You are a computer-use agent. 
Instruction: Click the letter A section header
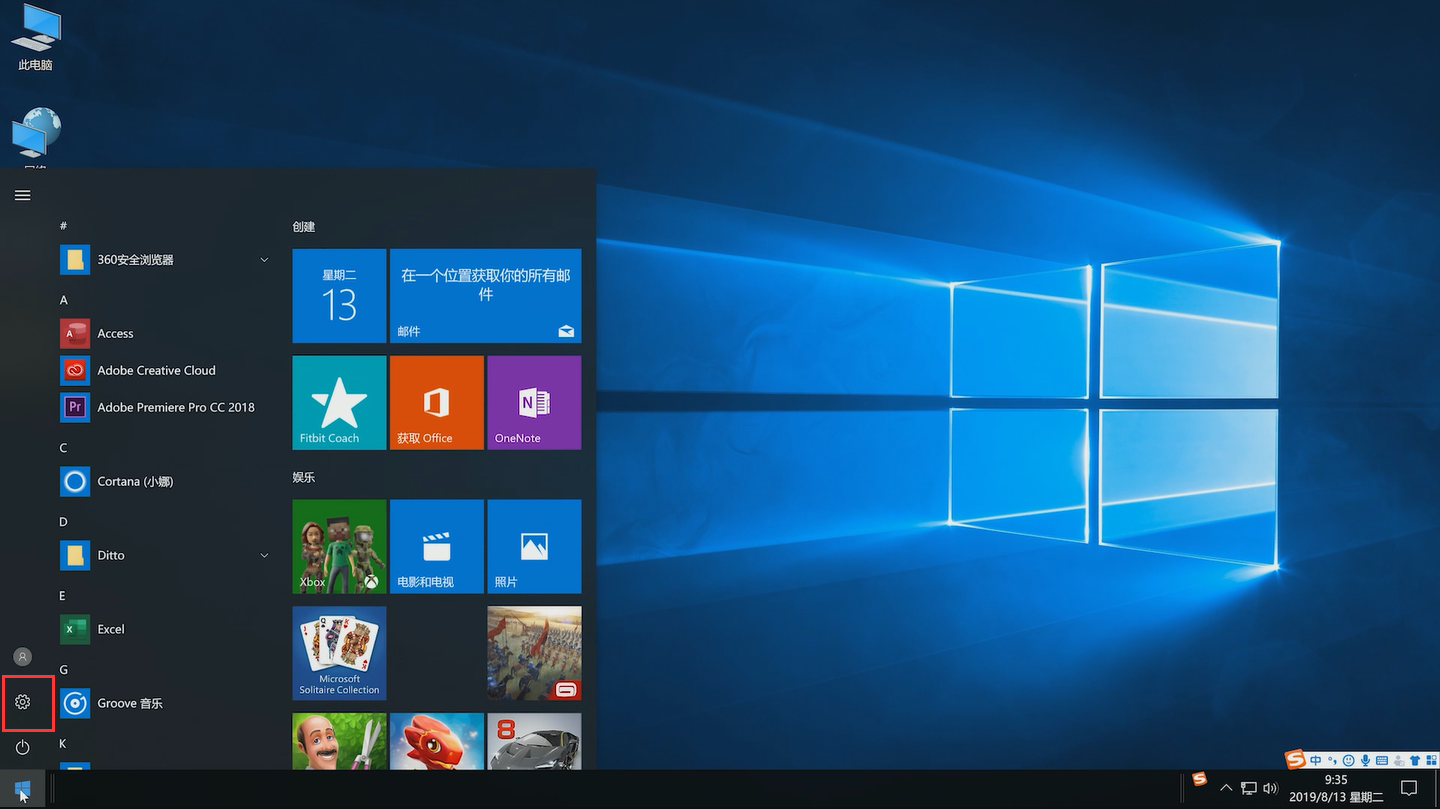(64, 300)
